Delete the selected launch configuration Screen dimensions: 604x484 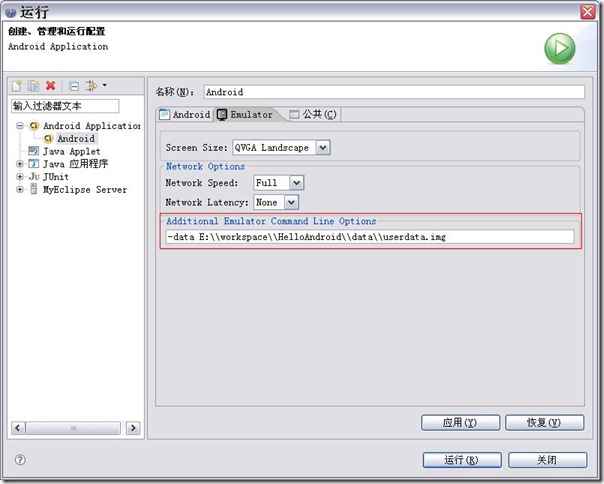pos(50,86)
